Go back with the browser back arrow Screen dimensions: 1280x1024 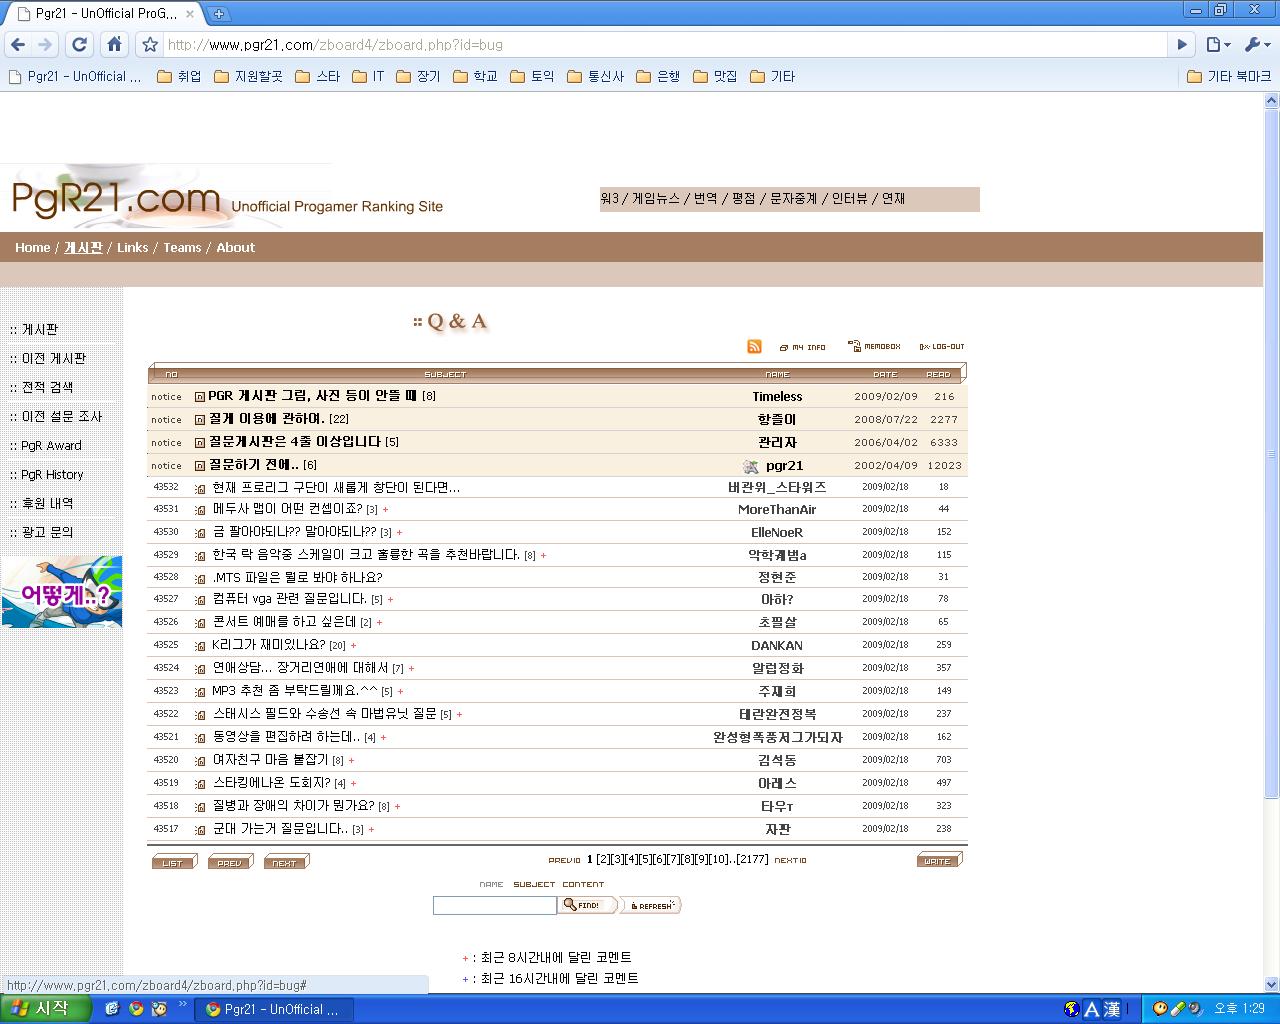click(x=18, y=44)
